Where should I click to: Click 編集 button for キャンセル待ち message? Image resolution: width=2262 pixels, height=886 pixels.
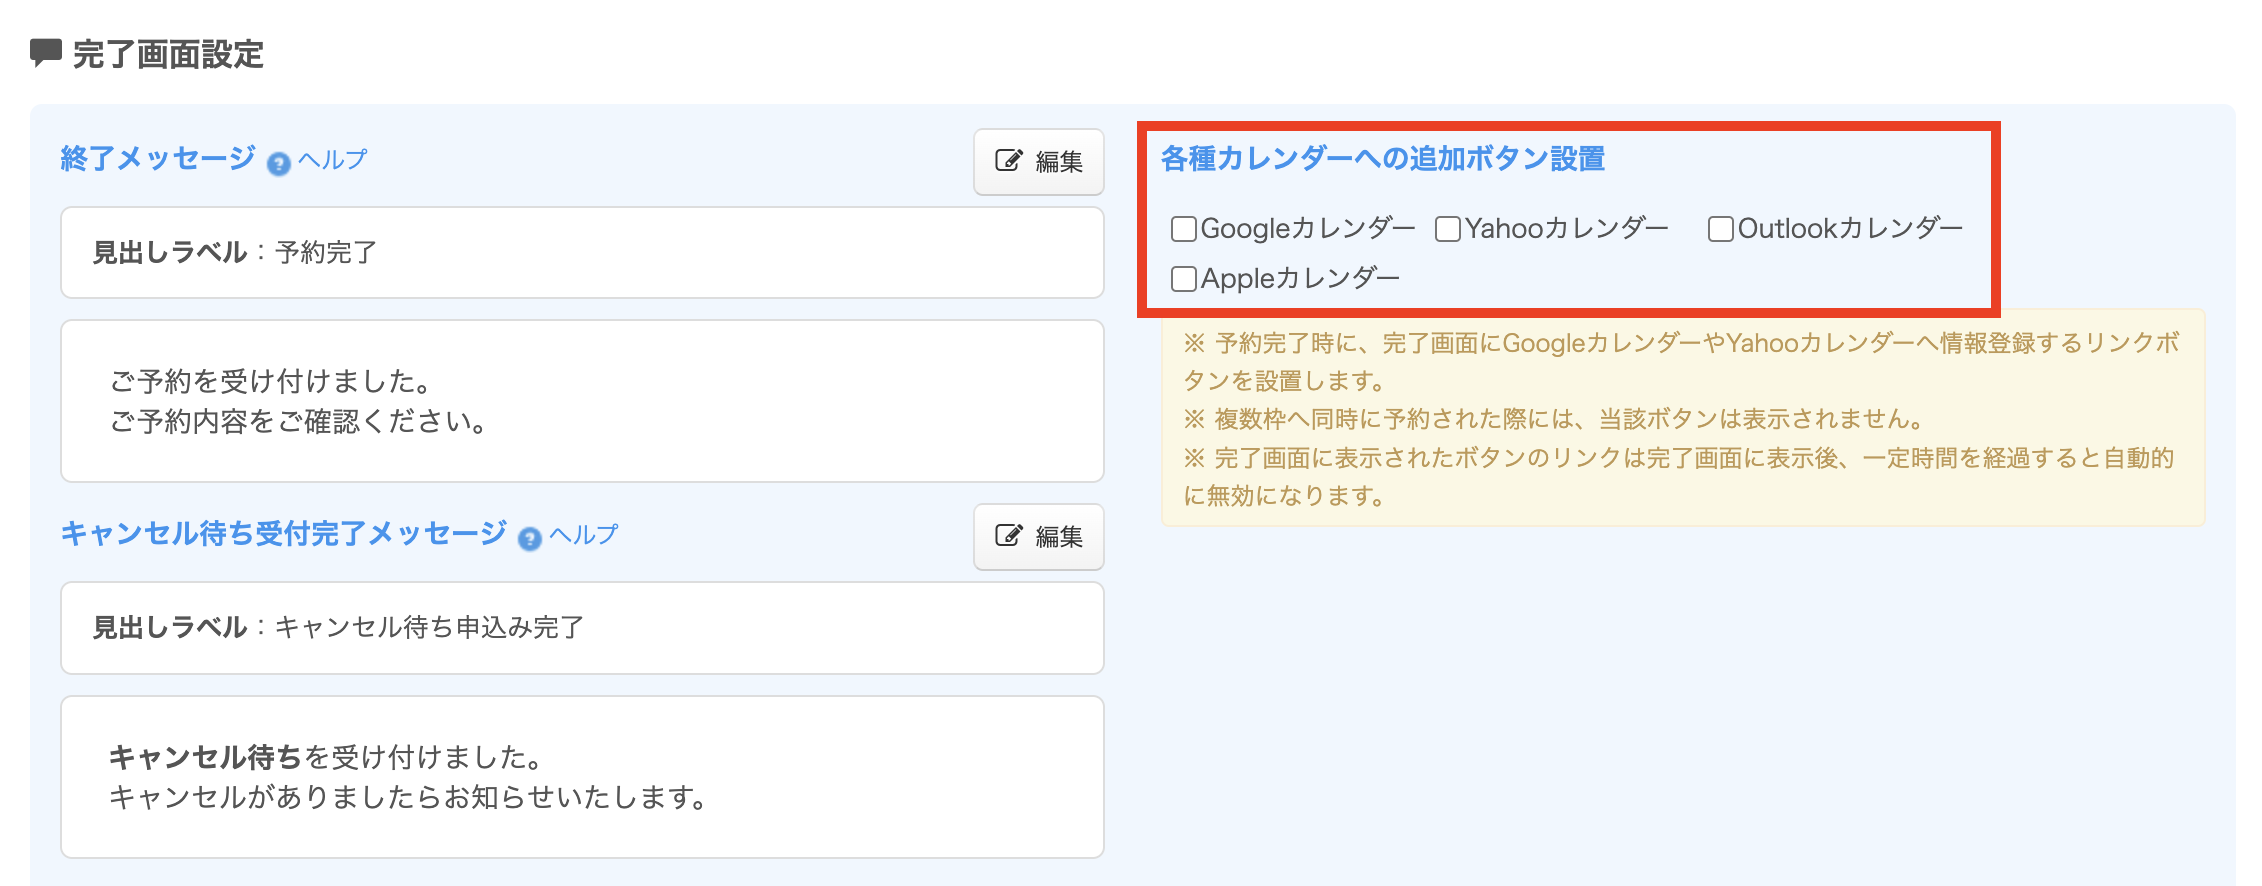point(1039,537)
